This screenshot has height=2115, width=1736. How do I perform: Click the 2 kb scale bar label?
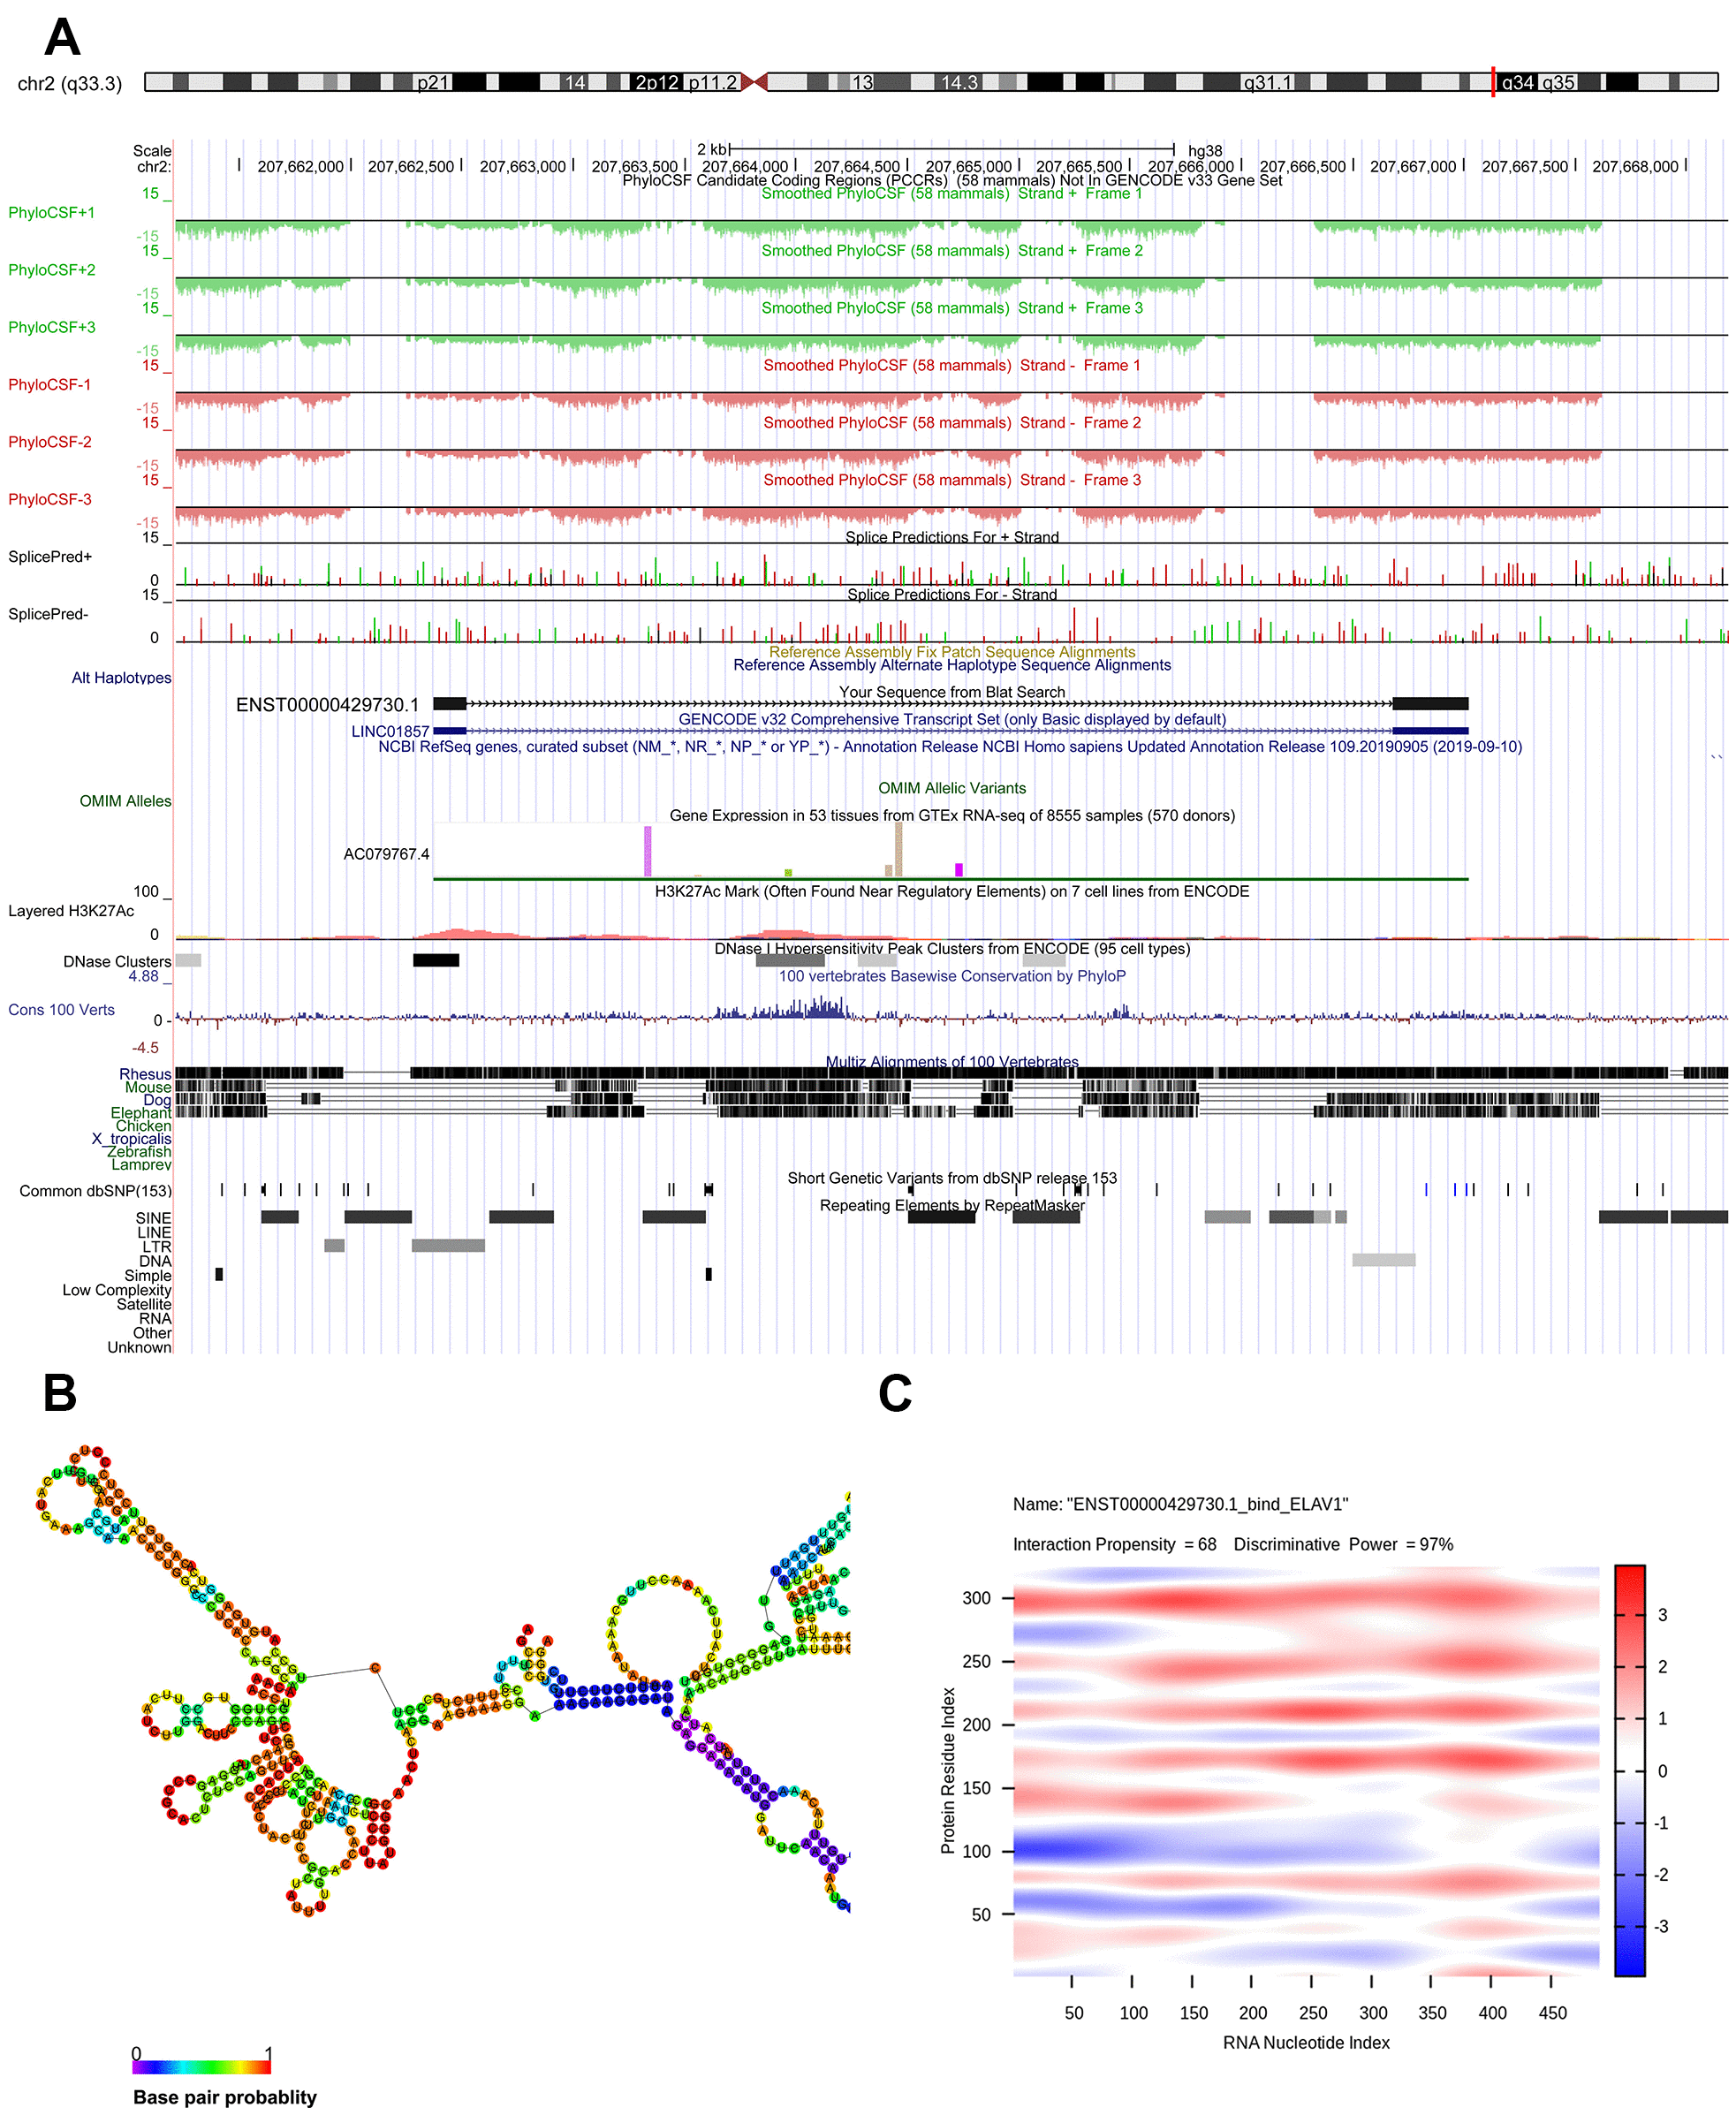pos(712,149)
